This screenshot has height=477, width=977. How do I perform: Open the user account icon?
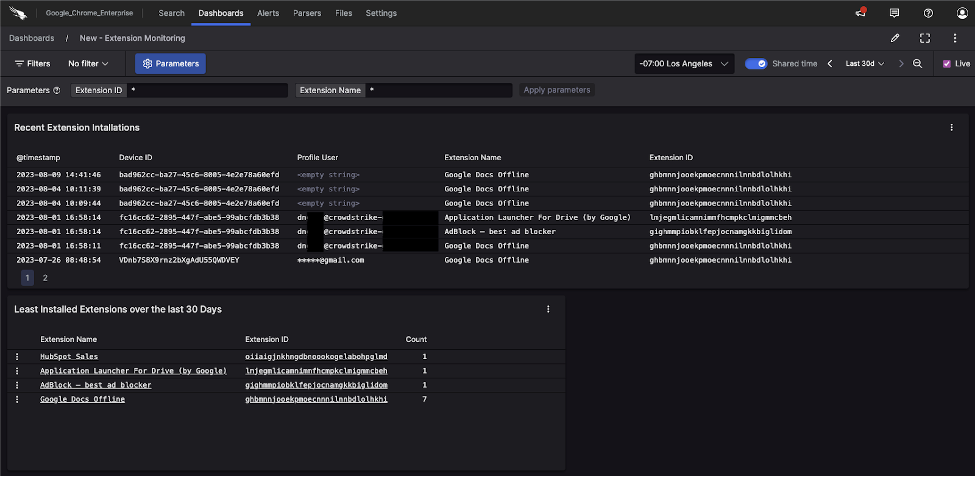pos(962,13)
